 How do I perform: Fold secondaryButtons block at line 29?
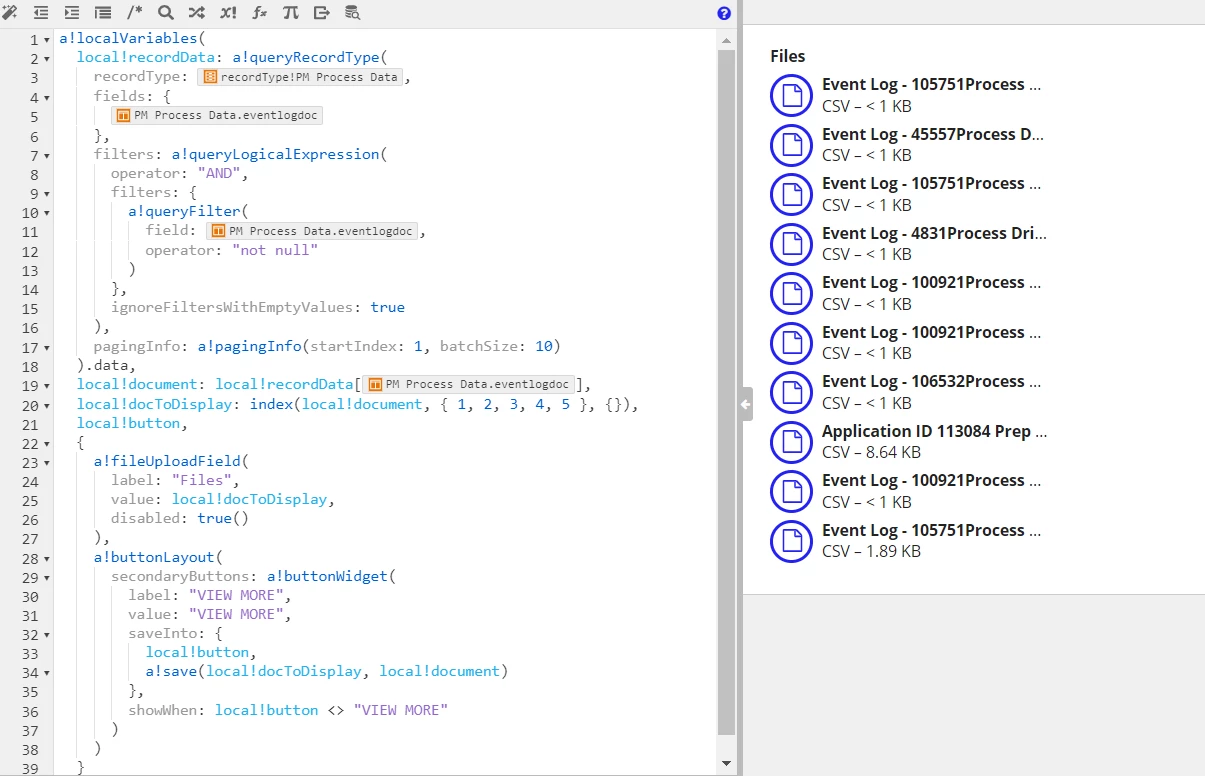(x=47, y=578)
